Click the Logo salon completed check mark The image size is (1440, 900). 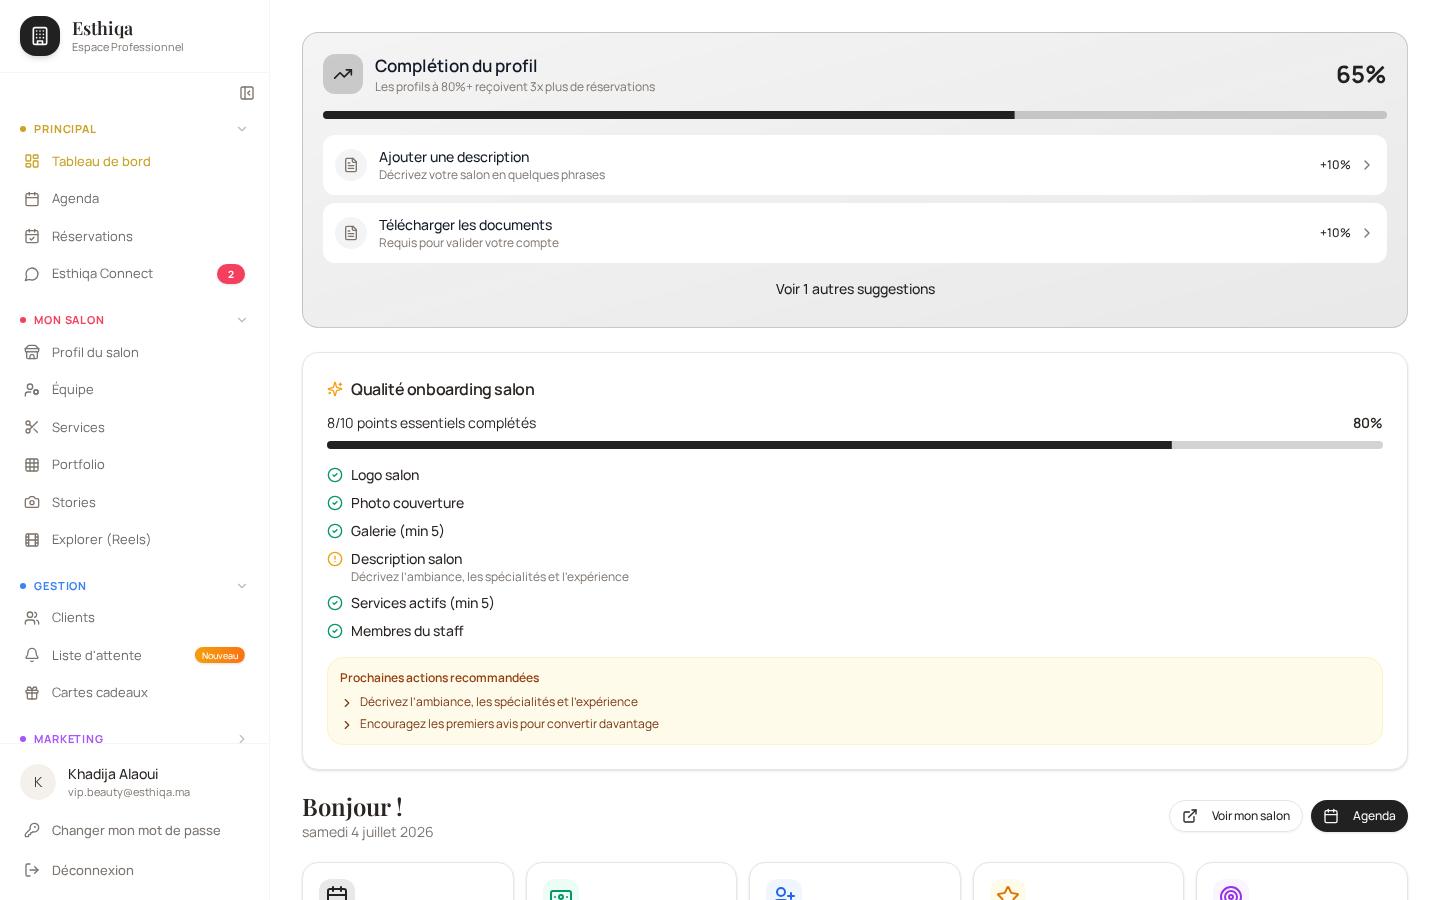coord(335,475)
